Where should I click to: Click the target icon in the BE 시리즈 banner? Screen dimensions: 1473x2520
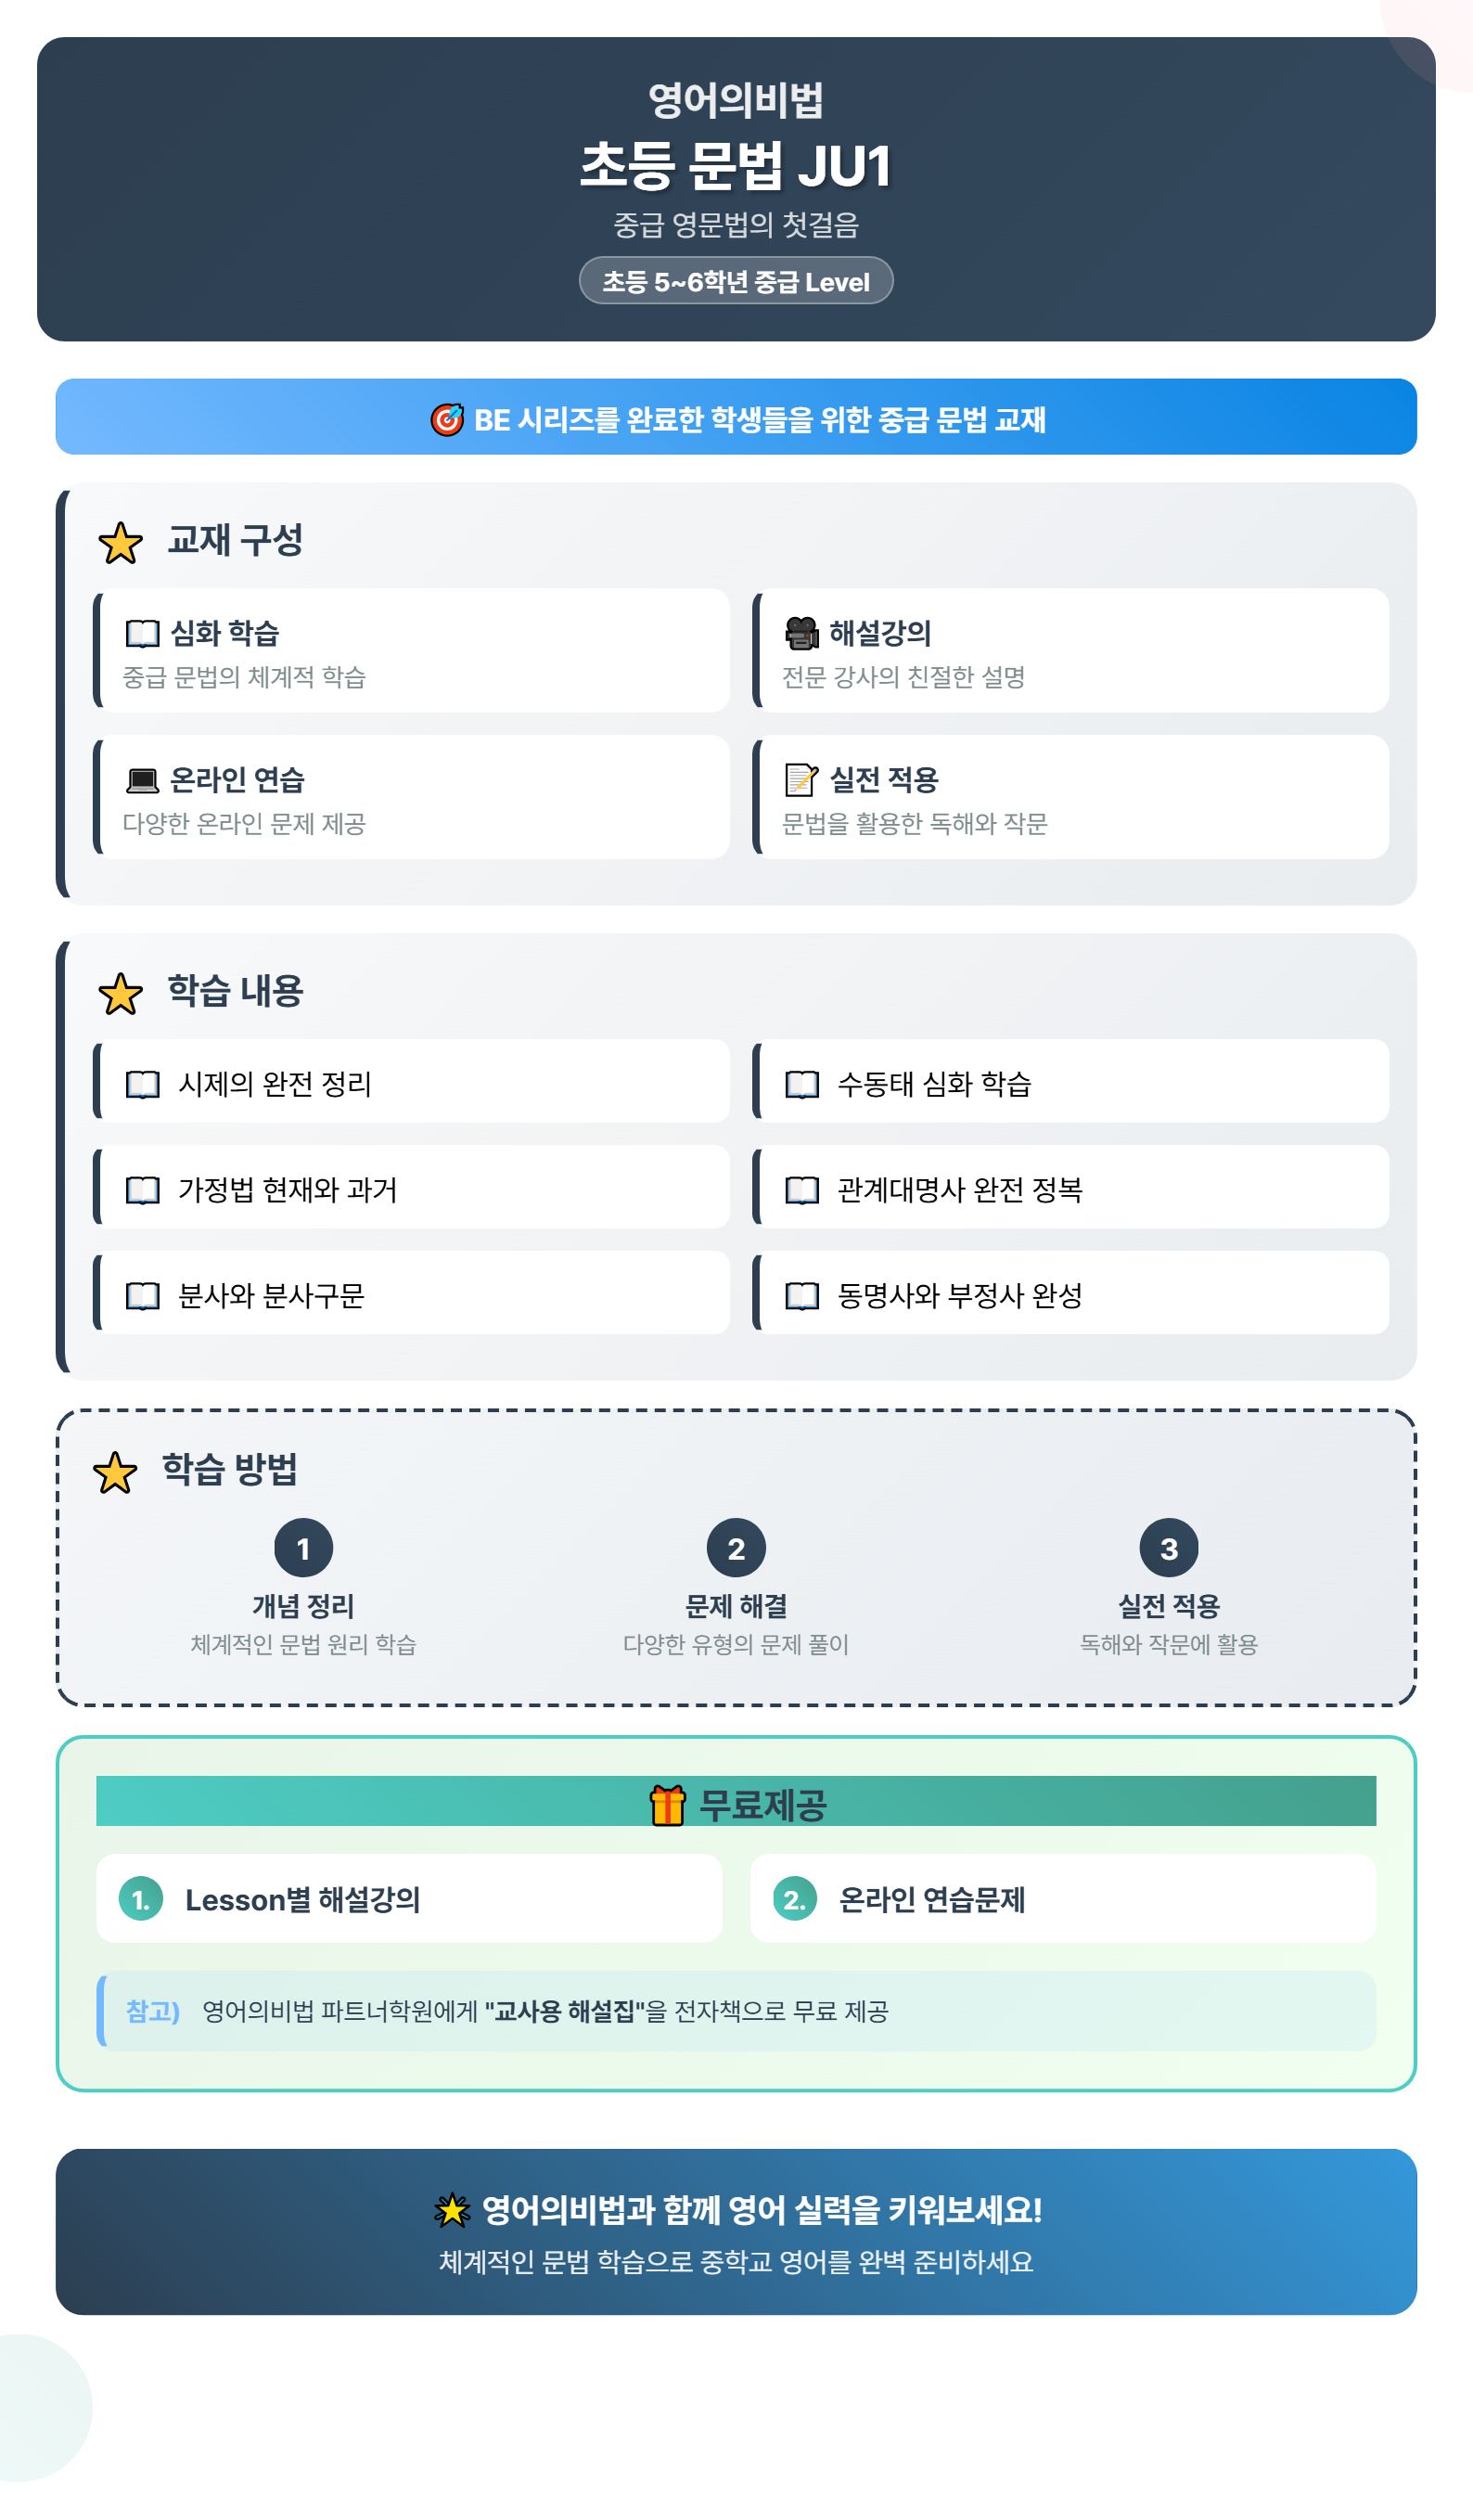pos(447,419)
